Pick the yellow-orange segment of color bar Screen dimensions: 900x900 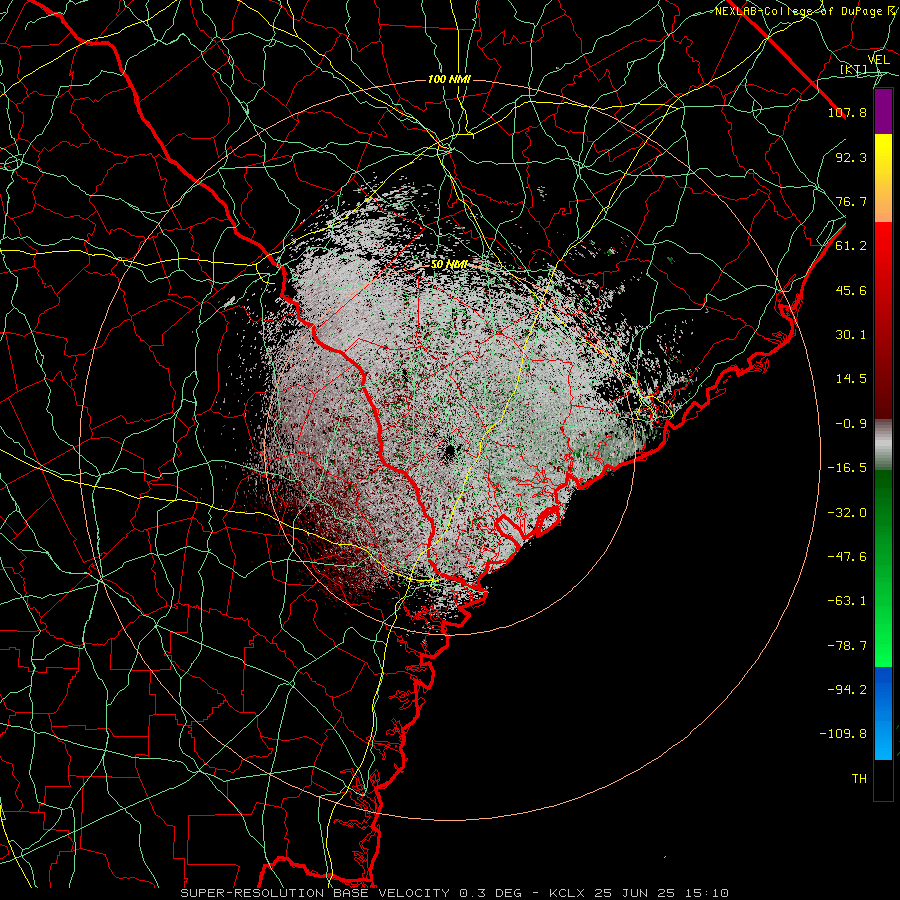coord(883,178)
